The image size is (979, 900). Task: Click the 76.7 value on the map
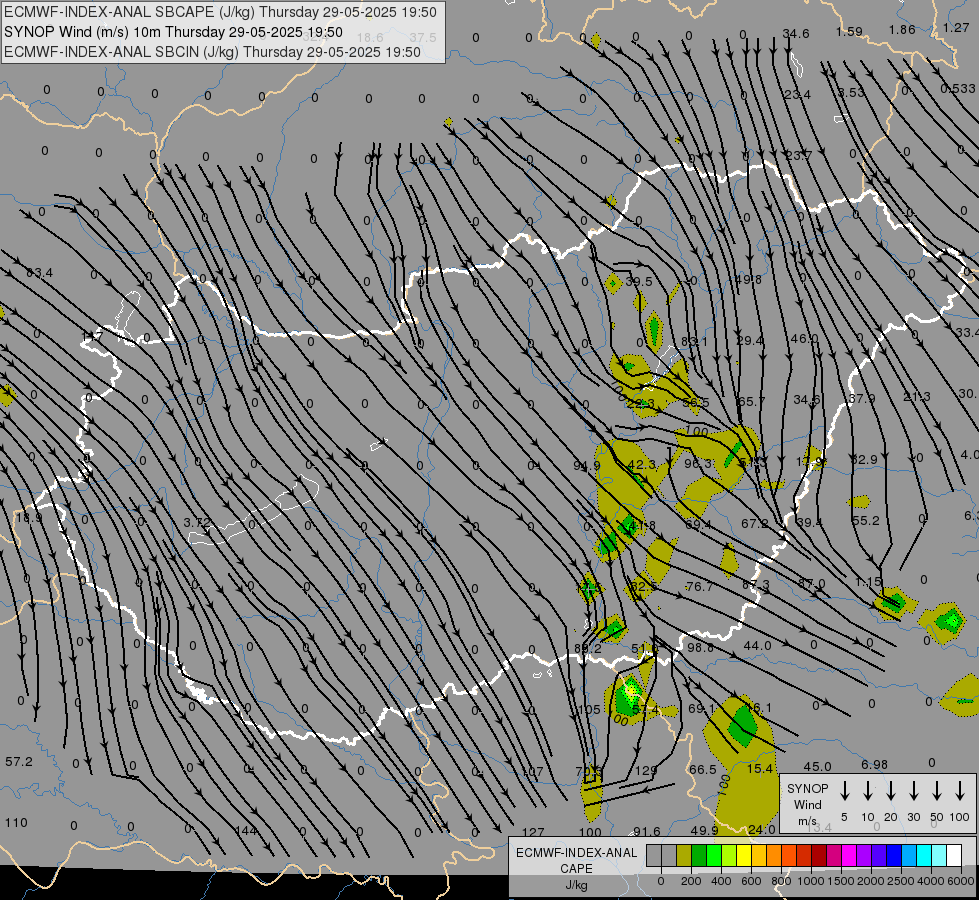click(x=699, y=586)
